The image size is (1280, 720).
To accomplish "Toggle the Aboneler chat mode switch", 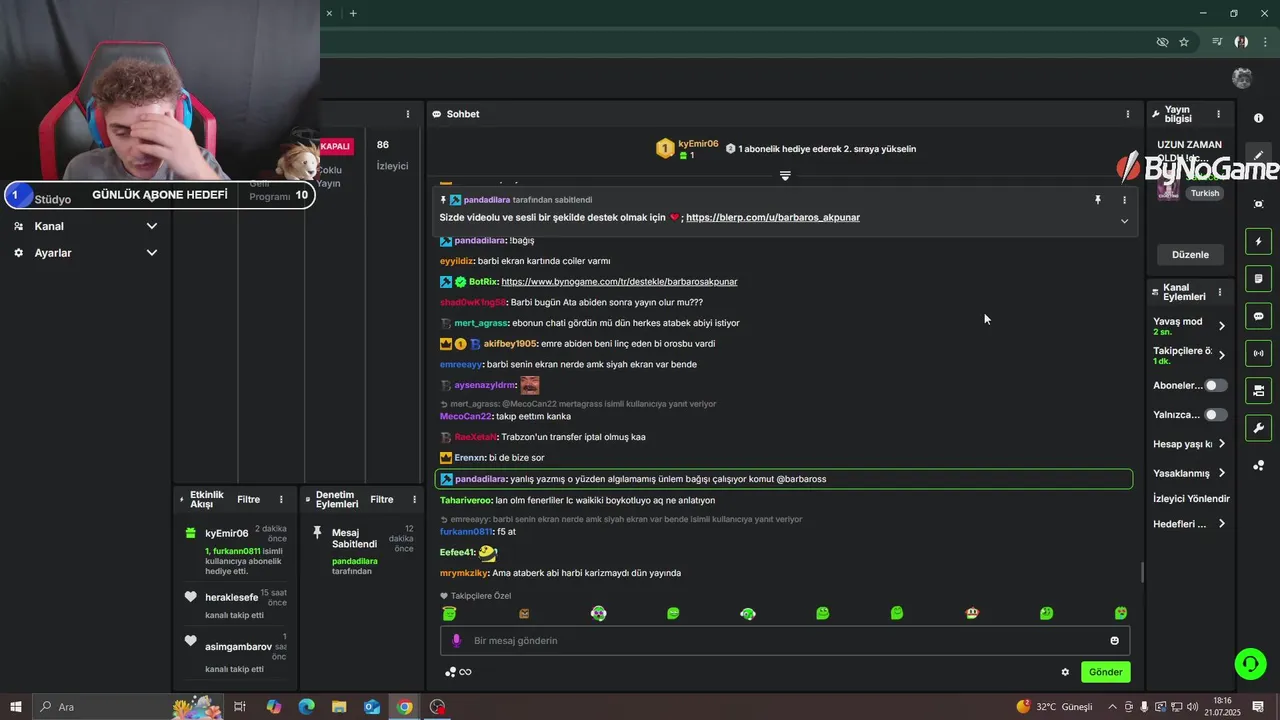I will click(1215, 385).
